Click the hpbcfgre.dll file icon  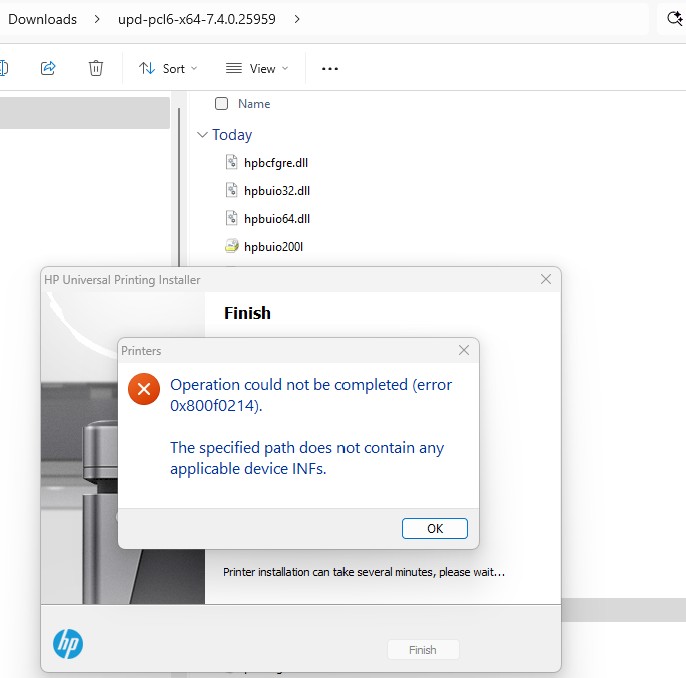click(231, 162)
